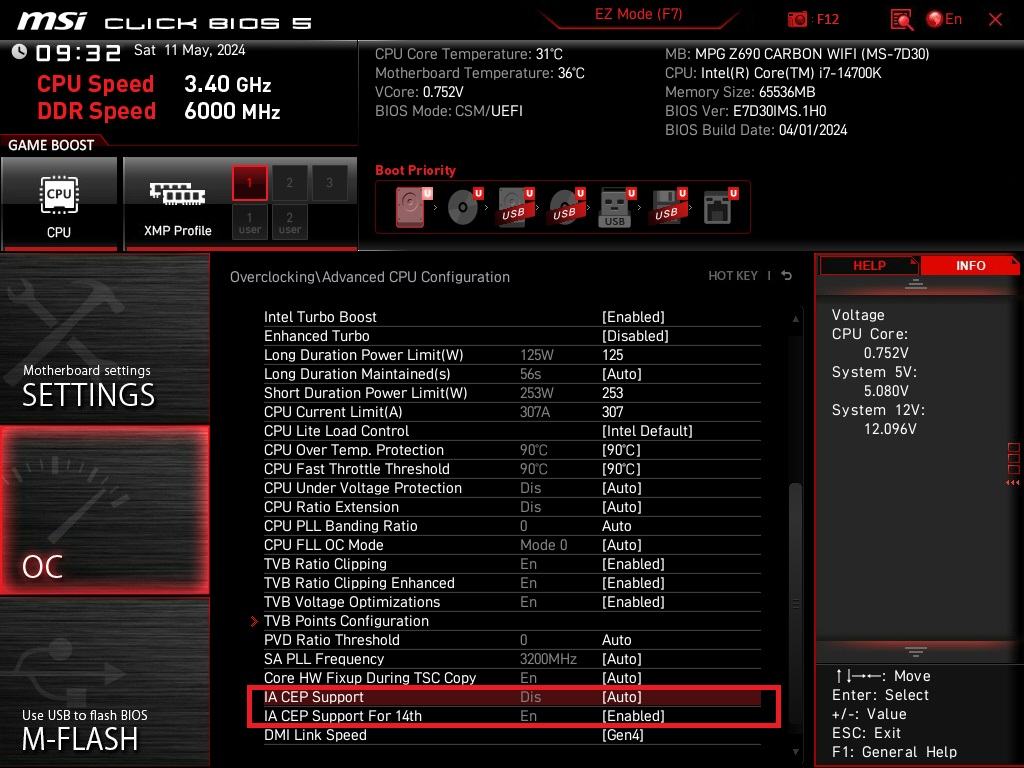Open the Motherboard SETTINGS section
Viewport: 1024px width, 768px height.
tap(104, 338)
